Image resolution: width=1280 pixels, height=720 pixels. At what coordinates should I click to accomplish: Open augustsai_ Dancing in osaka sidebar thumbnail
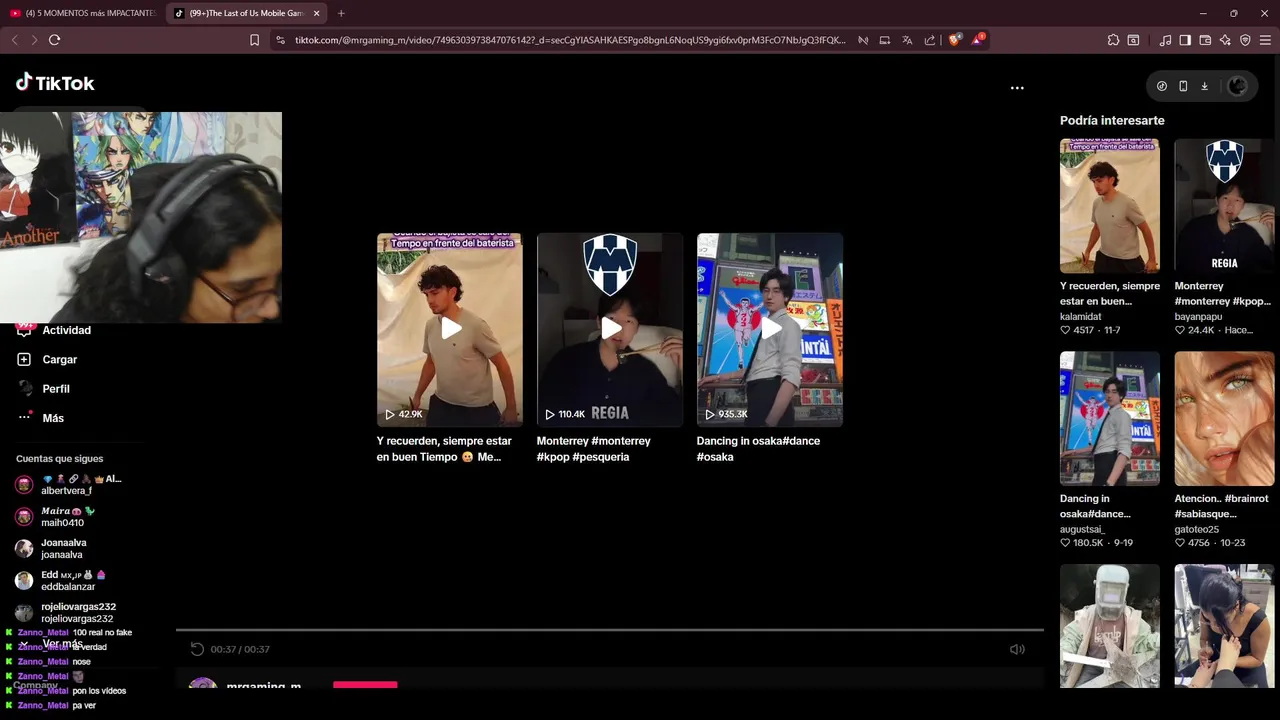1110,419
